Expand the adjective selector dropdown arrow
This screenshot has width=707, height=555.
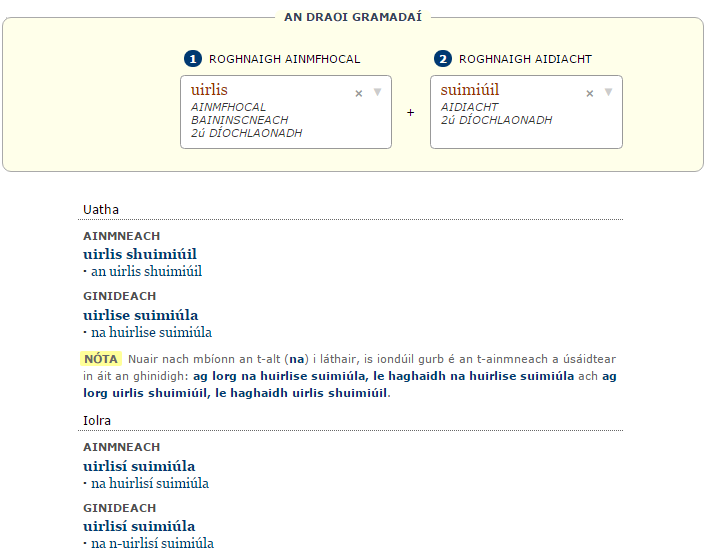(x=608, y=92)
